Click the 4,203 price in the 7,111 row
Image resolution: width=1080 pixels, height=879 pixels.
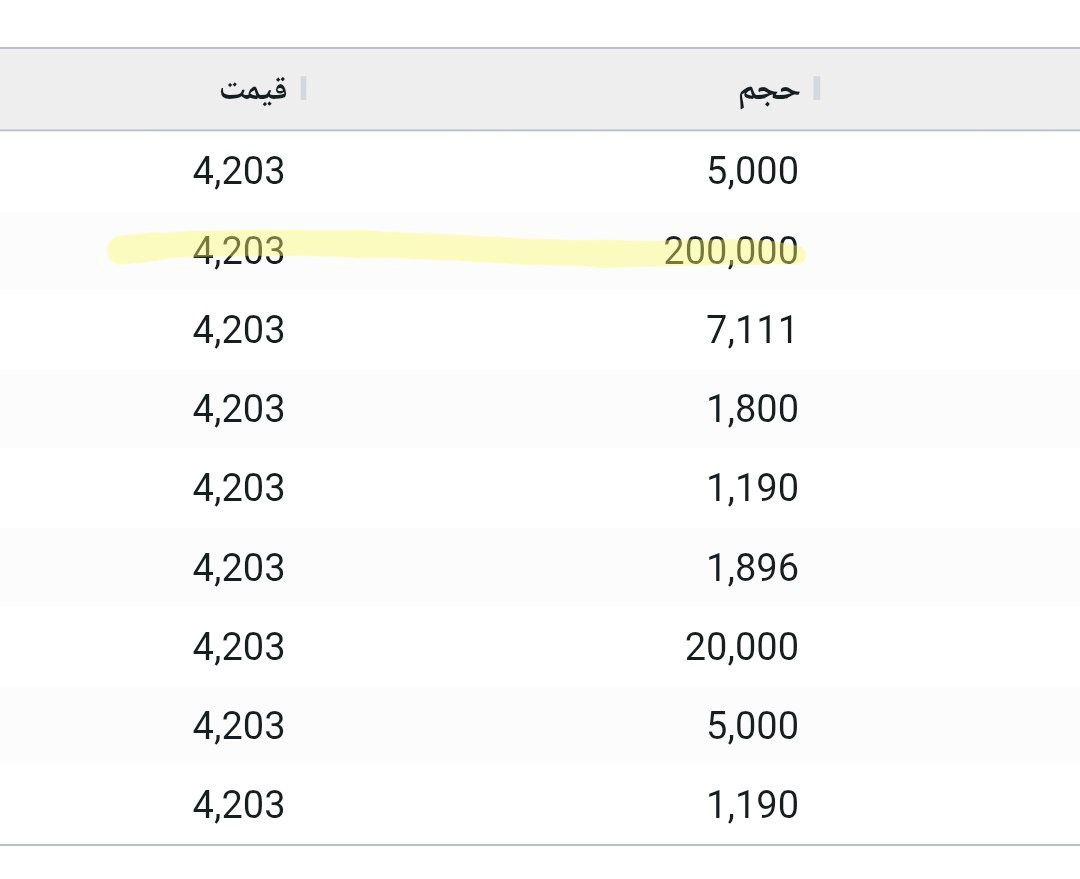(x=238, y=330)
